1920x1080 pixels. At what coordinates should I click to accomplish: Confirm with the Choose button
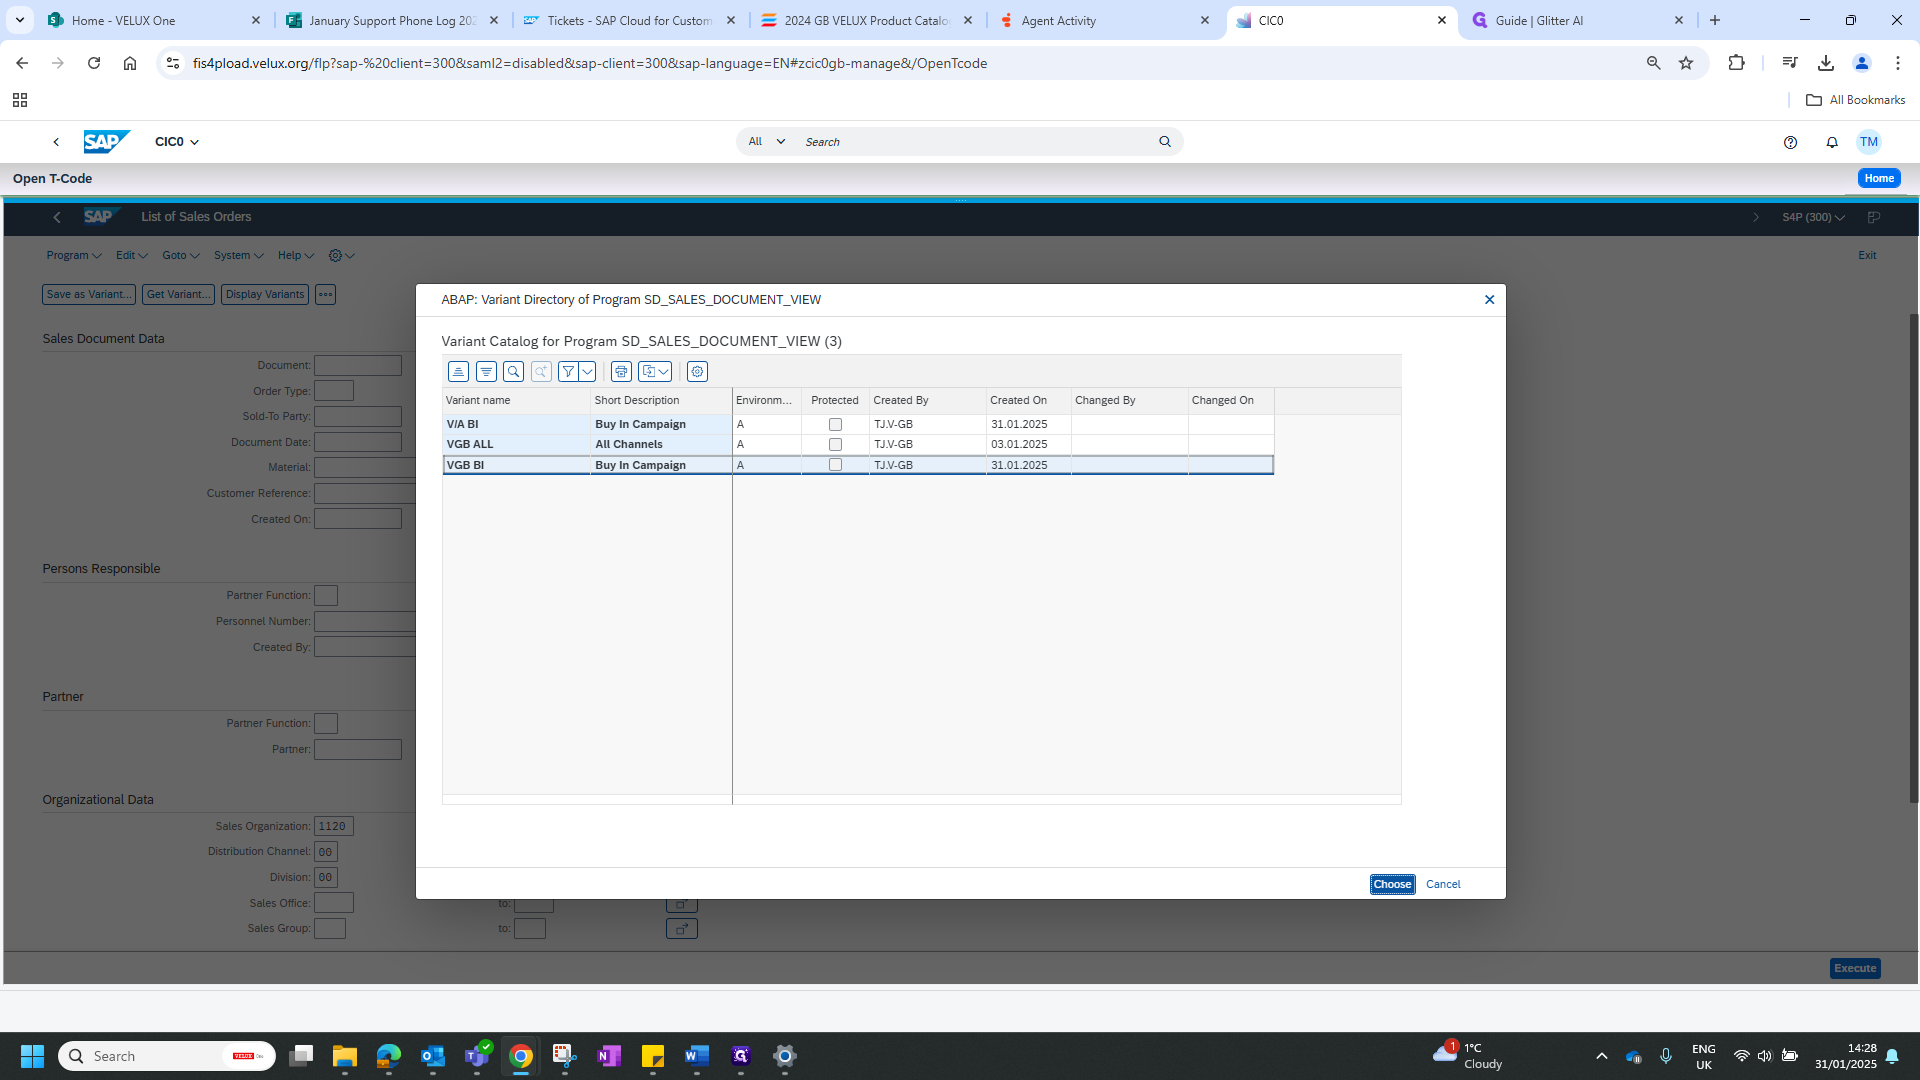1392,884
